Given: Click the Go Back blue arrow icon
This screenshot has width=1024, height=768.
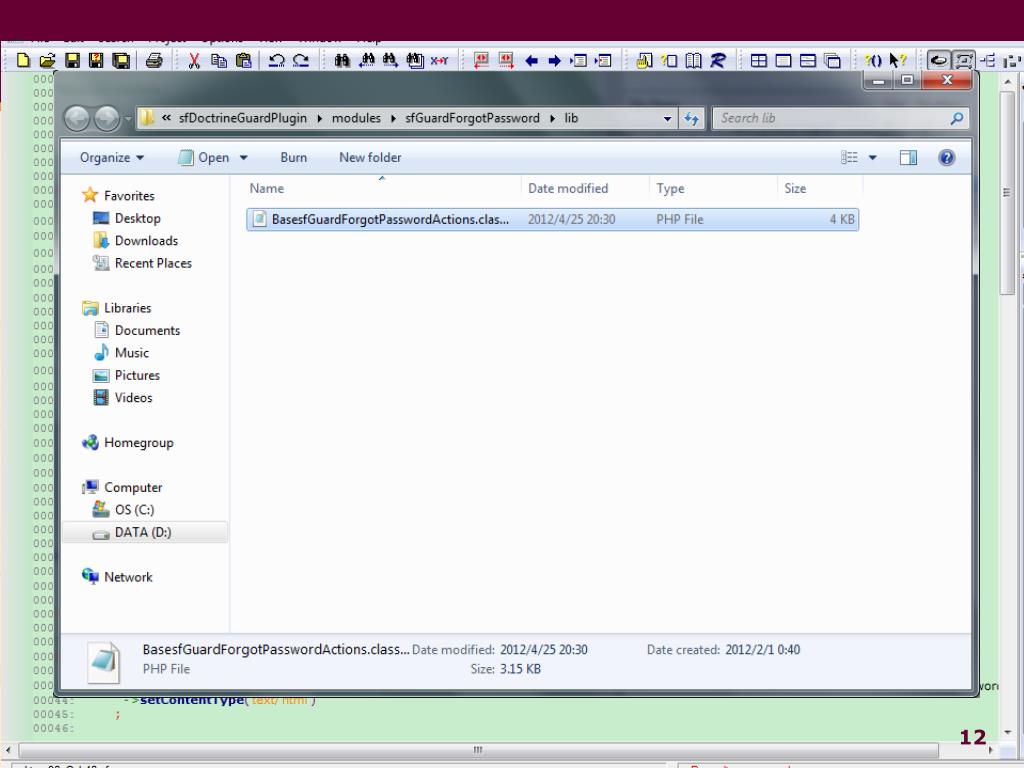Looking at the screenshot, I should (x=531, y=61).
